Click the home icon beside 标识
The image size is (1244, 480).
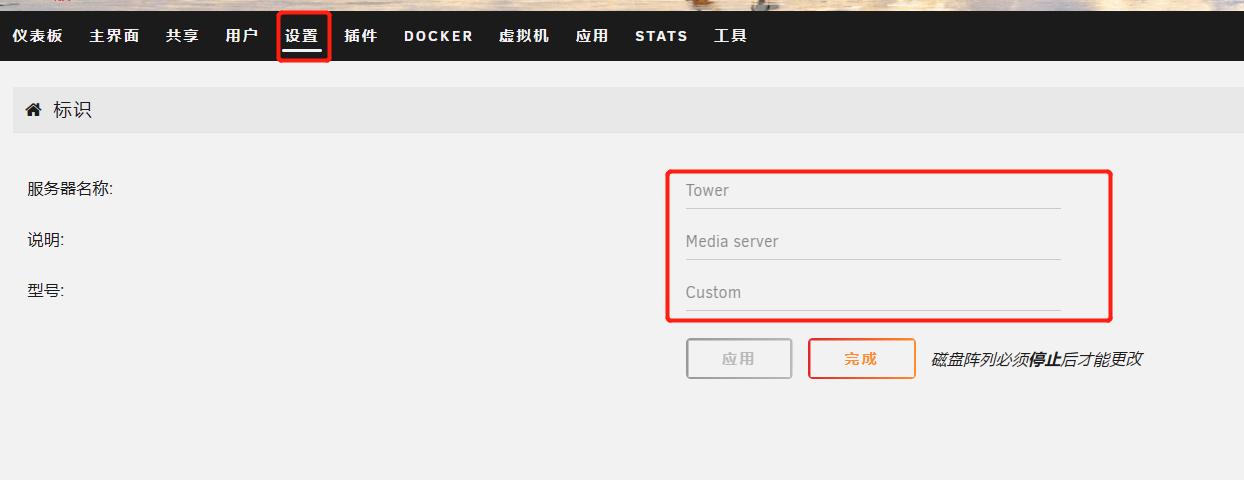pos(33,110)
